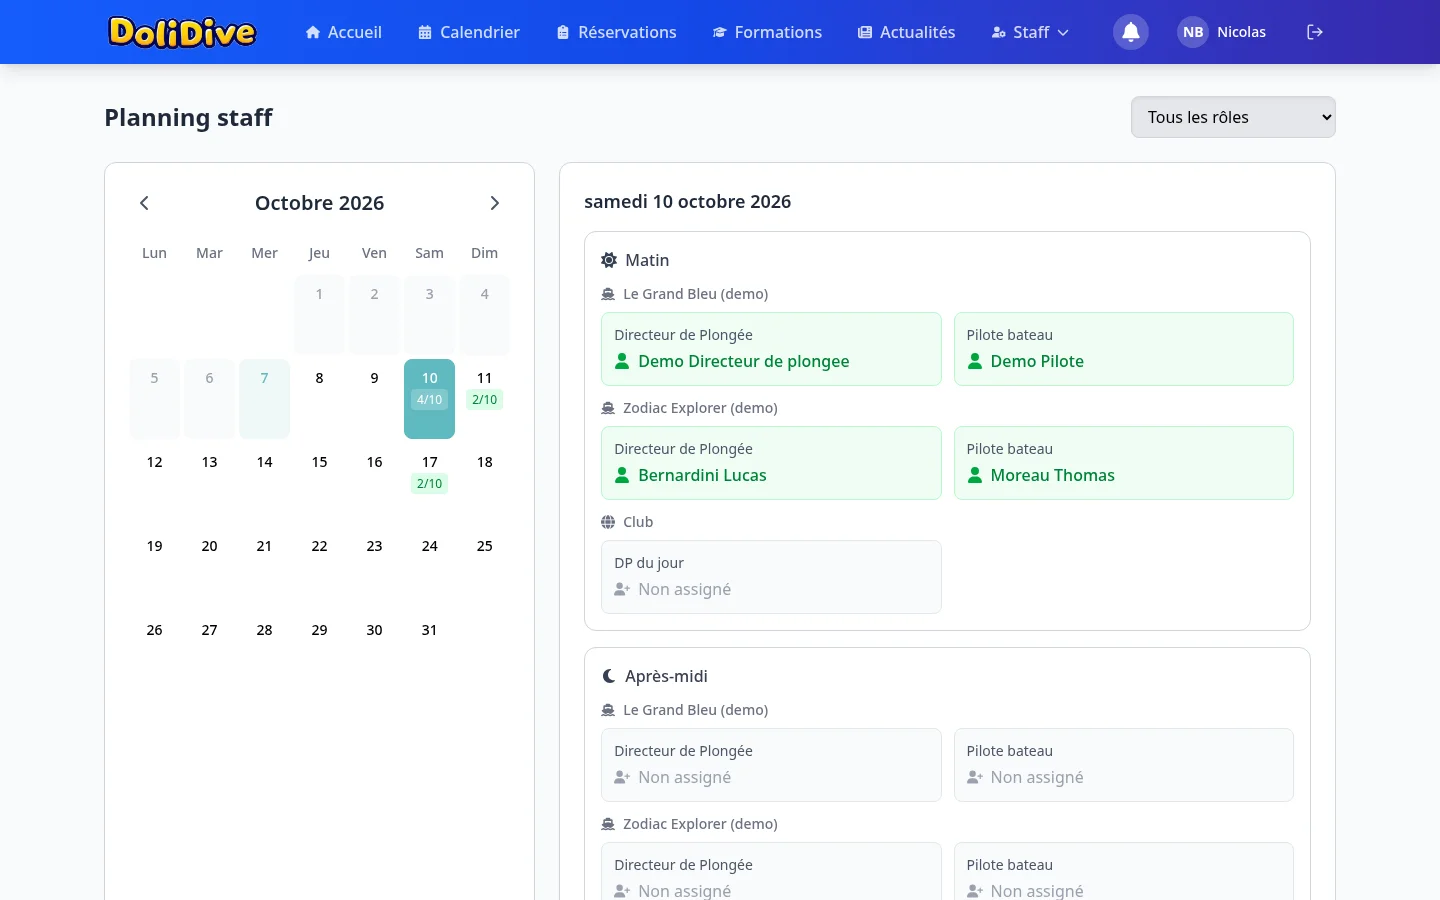Select October 17 in calendar
Screen dimensions: 1440x900
click(x=429, y=483)
